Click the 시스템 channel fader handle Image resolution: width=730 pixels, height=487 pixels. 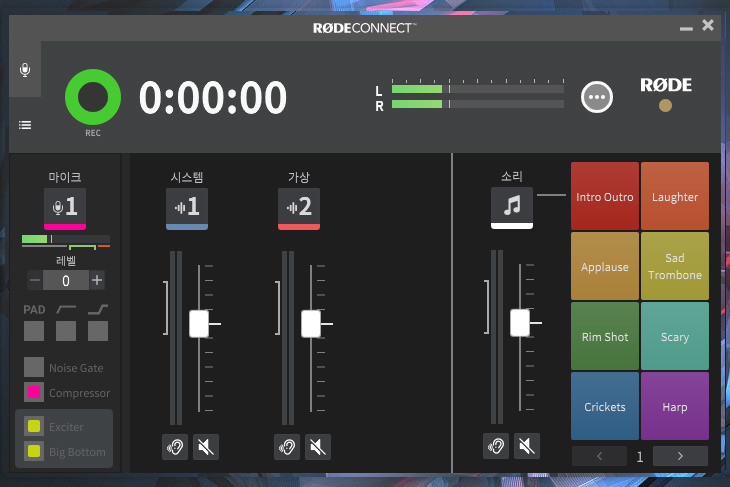tap(199, 324)
